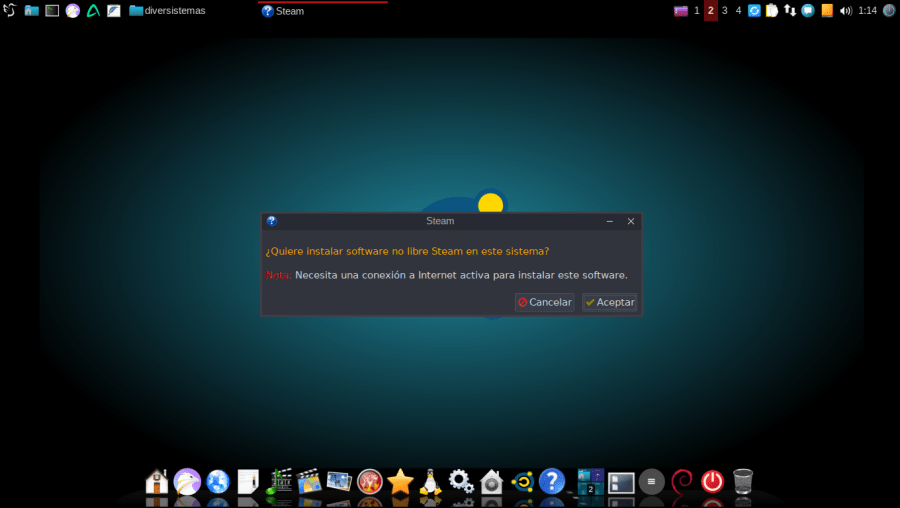900x508 pixels.
Task: Switch to workspace 1 in the pager
Action: (x=697, y=11)
